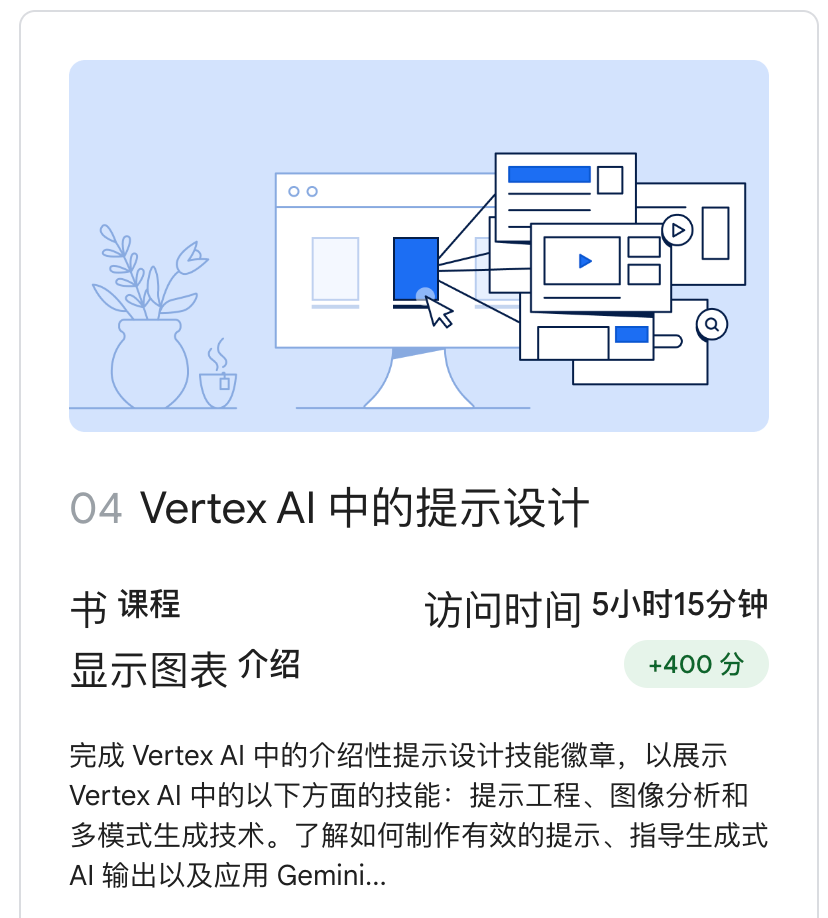Click the course description paragraph
The width and height of the screenshot is (828, 918).
click(x=419, y=815)
